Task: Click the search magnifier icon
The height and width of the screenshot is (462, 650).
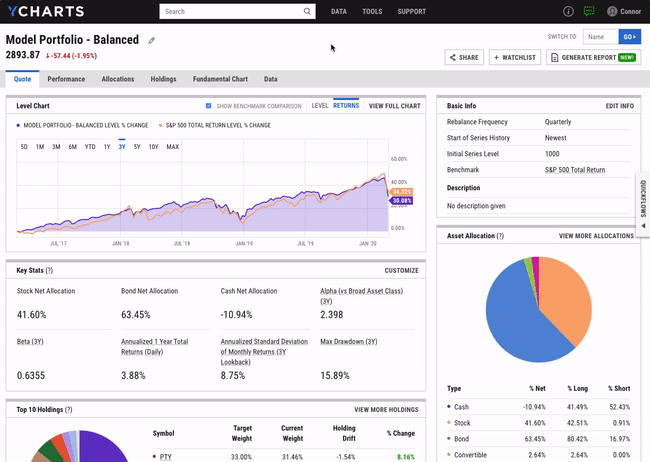Action: tap(307, 11)
